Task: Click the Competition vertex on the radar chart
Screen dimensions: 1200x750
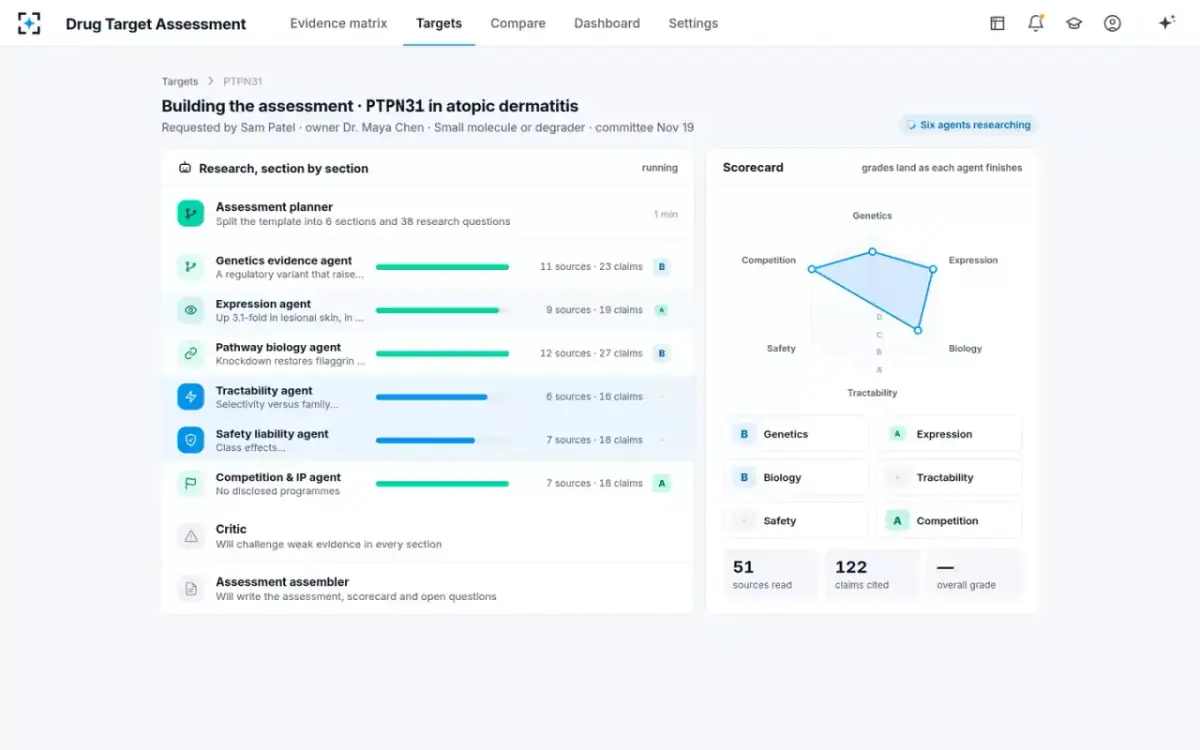Action: [x=812, y=269]
